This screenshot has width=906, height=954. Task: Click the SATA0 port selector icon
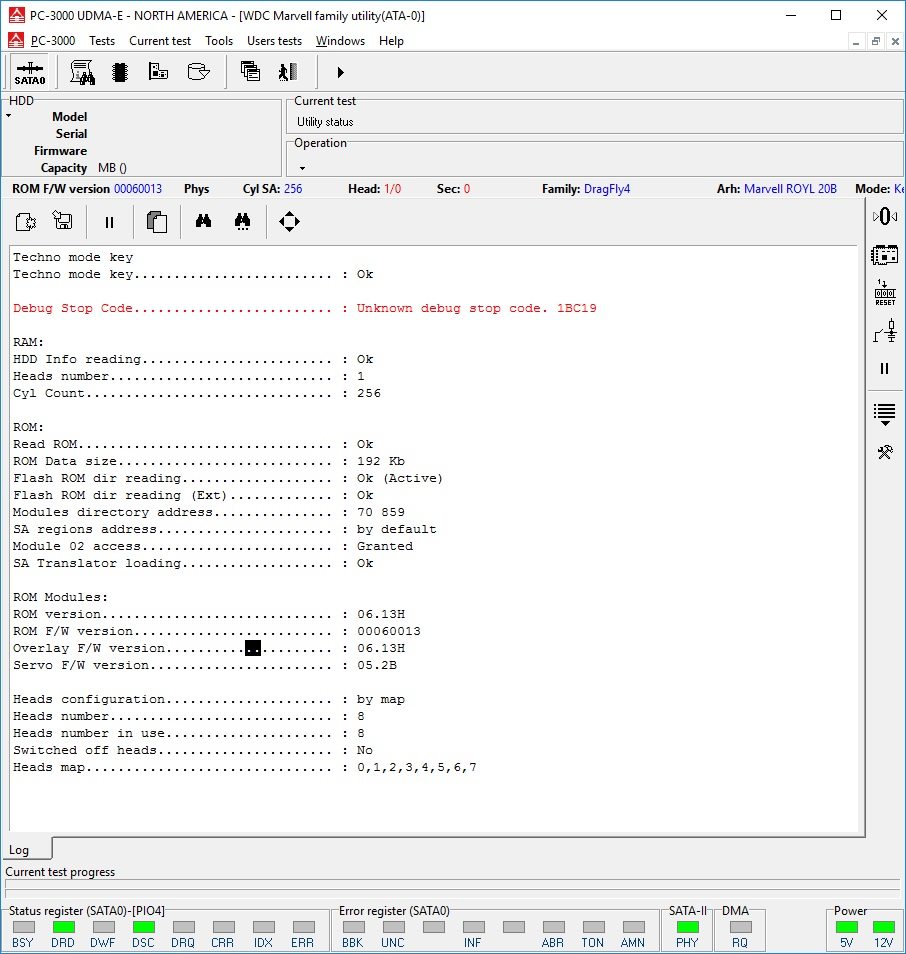click(29, 72)
